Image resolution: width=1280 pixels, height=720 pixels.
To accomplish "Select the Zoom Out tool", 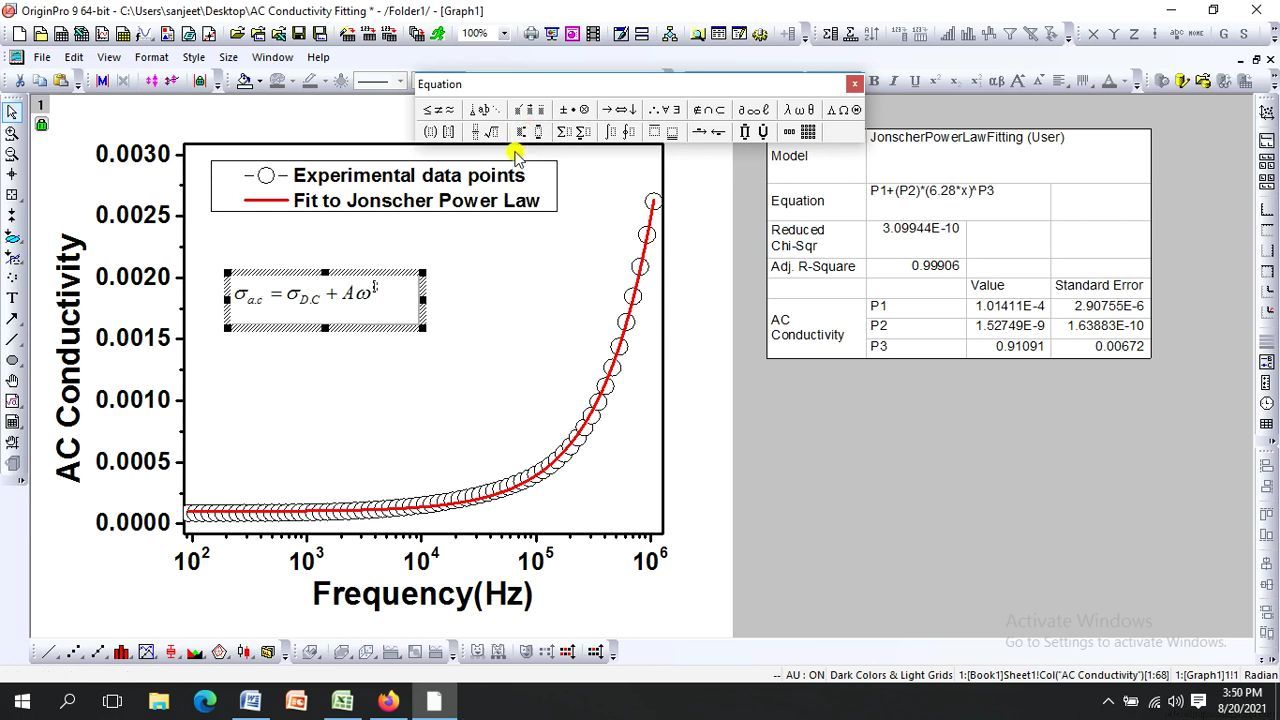I will pyautogui.click(x=12, y=154).
